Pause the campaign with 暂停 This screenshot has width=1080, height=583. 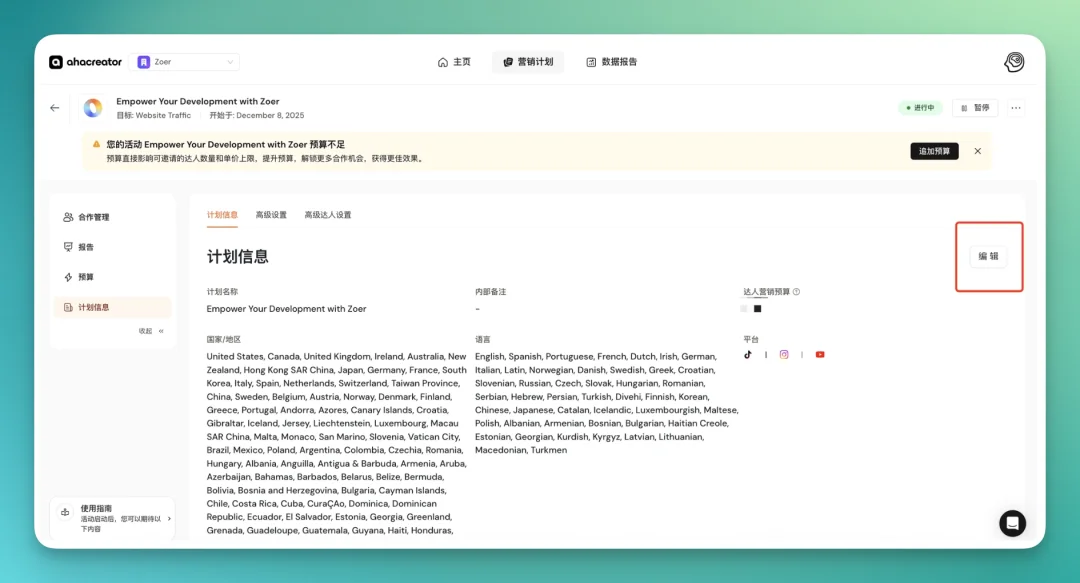(x=972, y=107)
